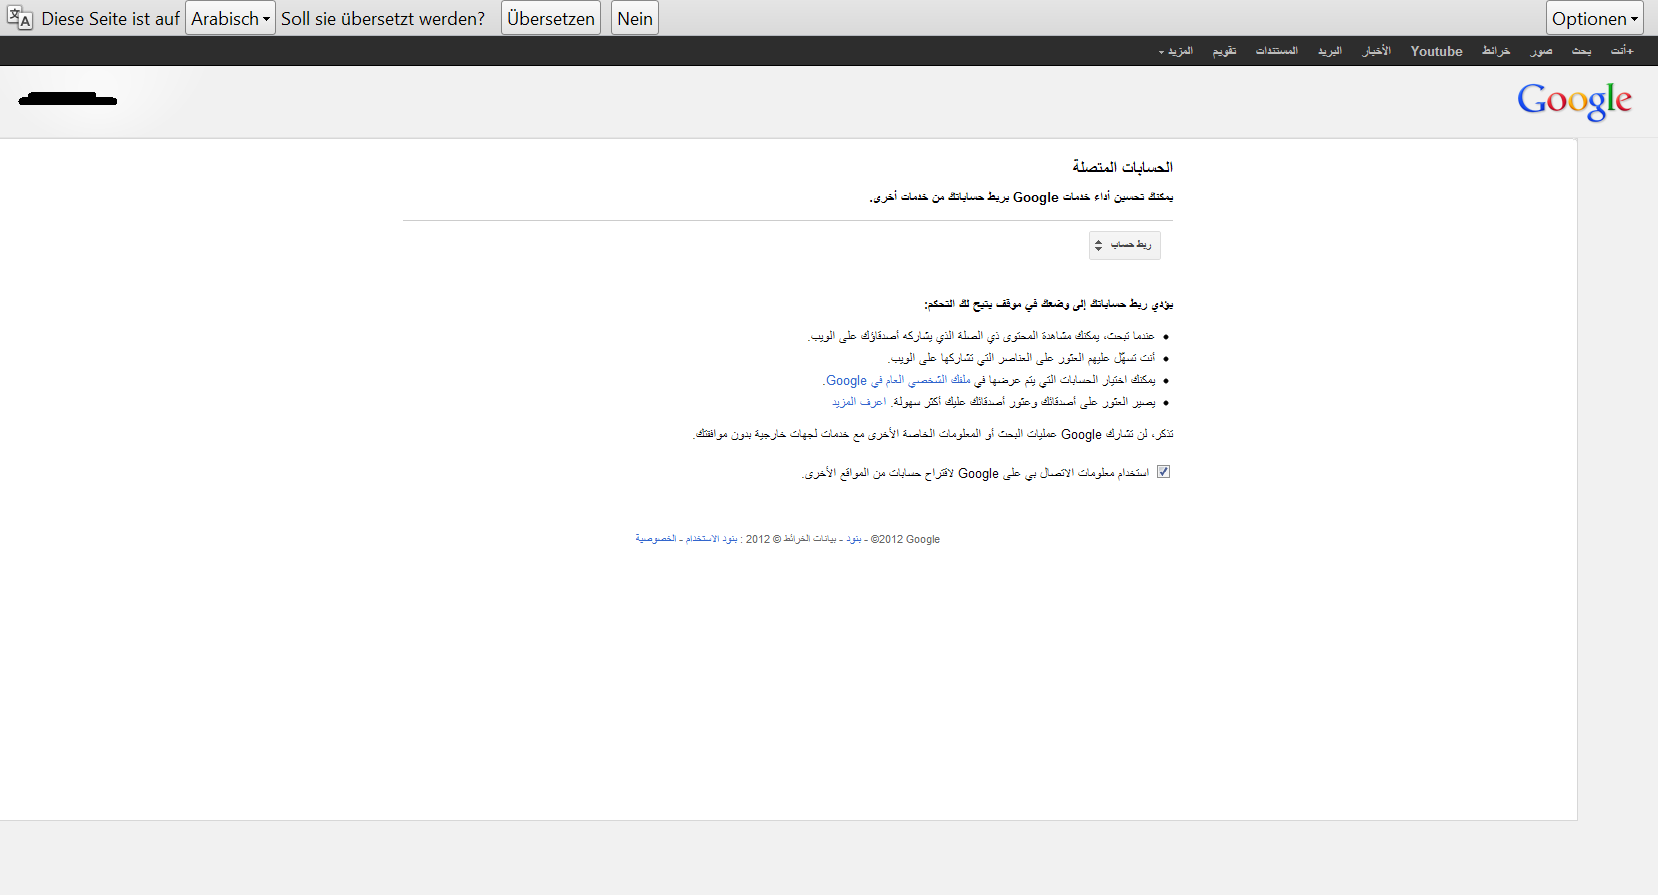Open the ملفك الشخصي العام في Google link
1658x895 pixels.
tap(898, 380)
